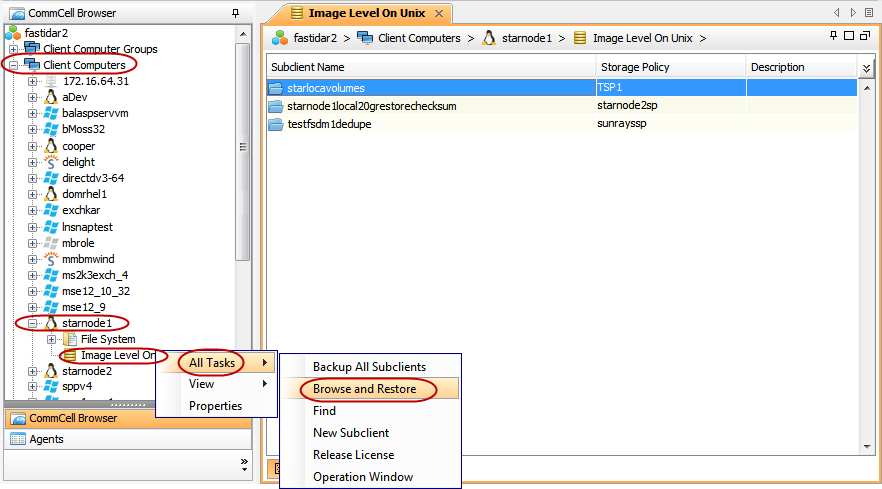Open the Agents pane button

[x=46, y=439]
